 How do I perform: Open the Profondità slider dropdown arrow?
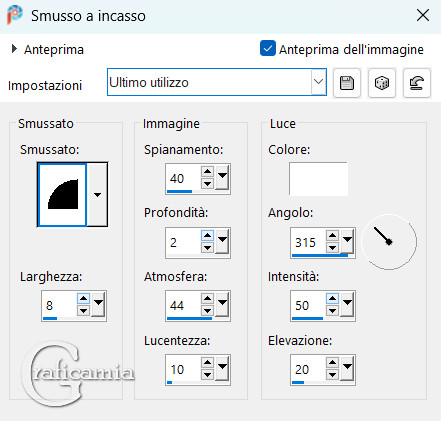pos(222,240)
